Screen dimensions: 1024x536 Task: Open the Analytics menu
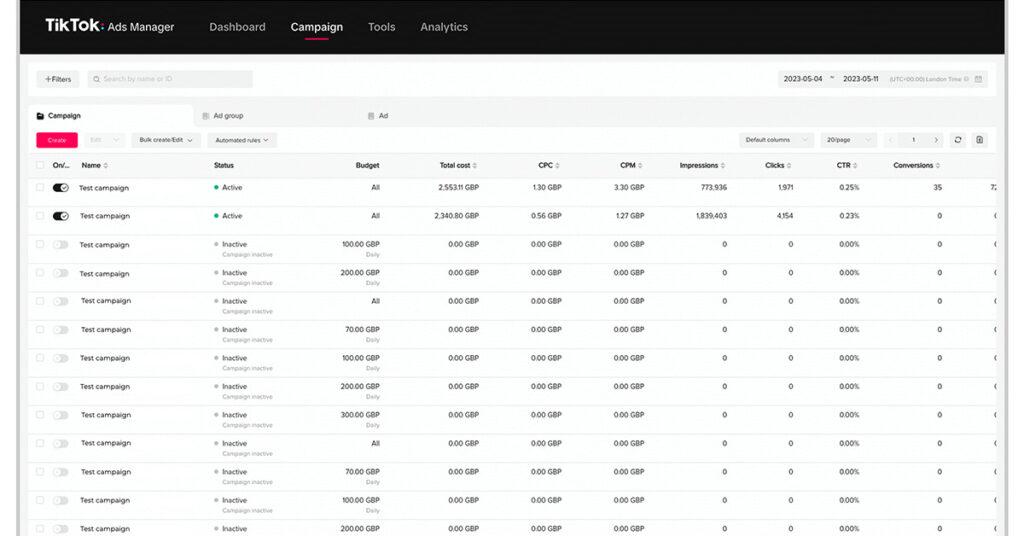tap(444, 27)
